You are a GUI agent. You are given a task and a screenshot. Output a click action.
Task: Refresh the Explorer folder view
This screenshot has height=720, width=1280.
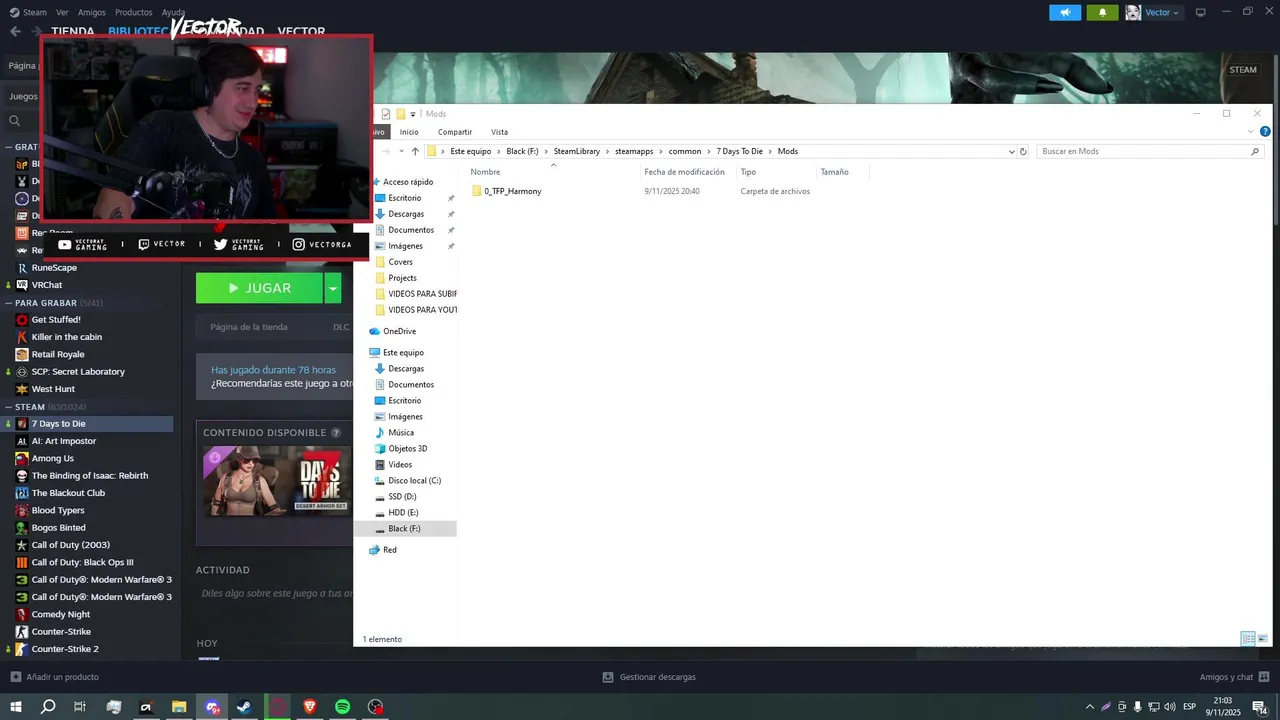1023,151
